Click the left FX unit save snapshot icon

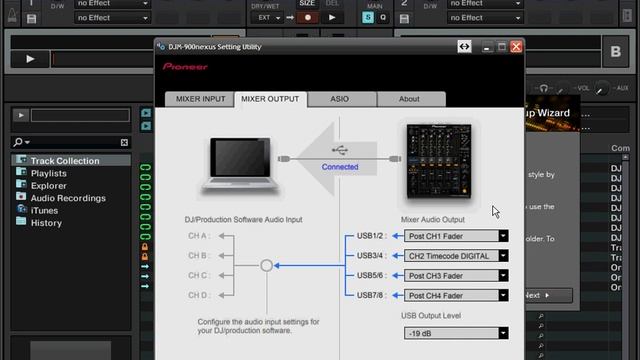point(31,18)
